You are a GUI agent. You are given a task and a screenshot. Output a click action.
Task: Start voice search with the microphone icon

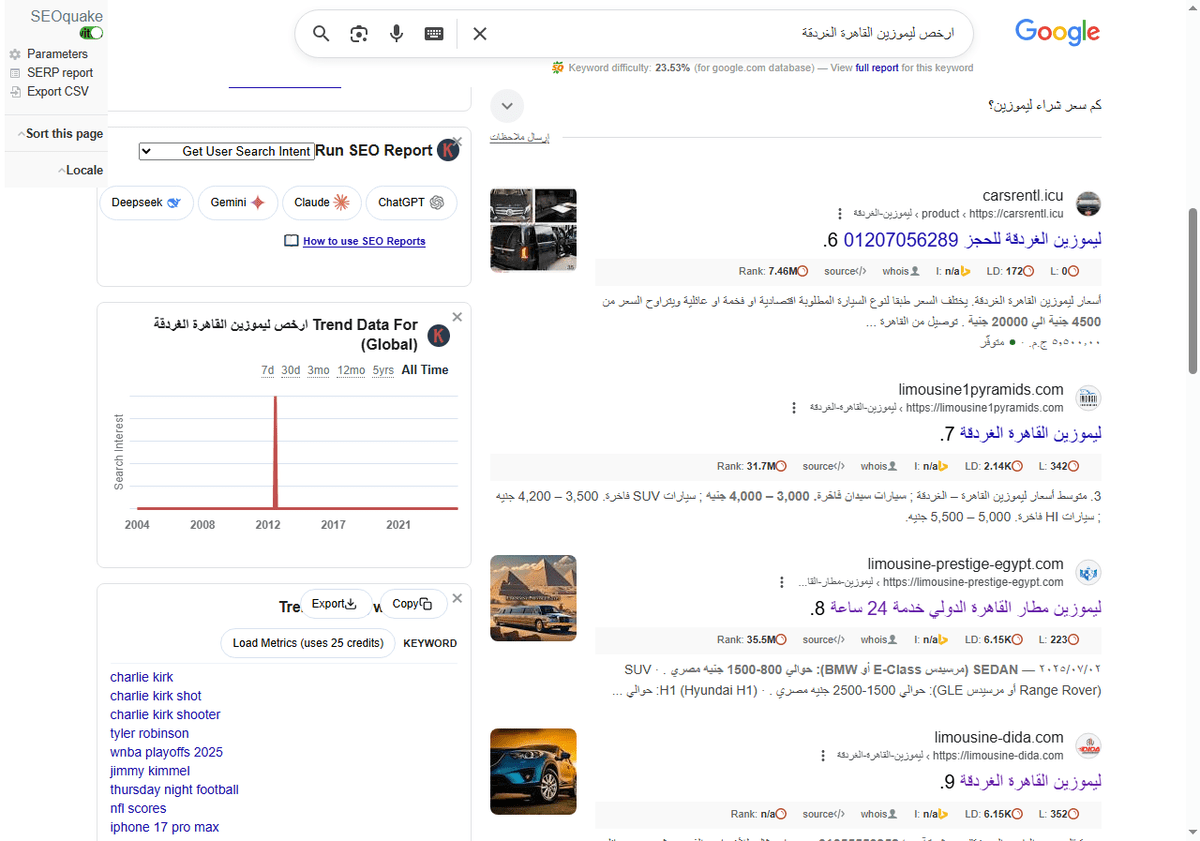tap(396, 33)
